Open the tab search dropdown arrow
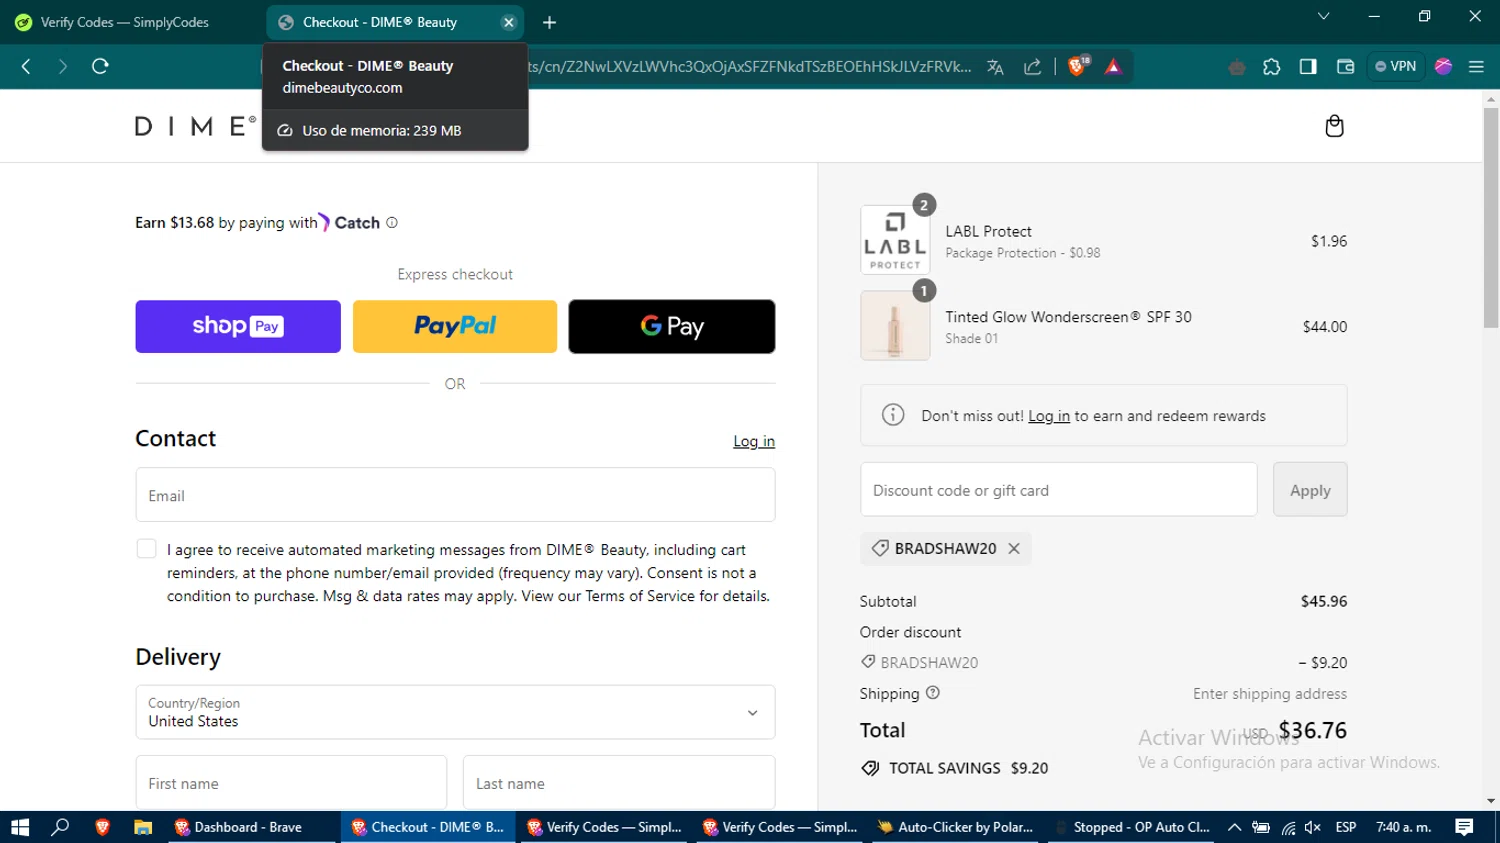The width and height of the screenshot is (1500, 843). point(1323,16)
